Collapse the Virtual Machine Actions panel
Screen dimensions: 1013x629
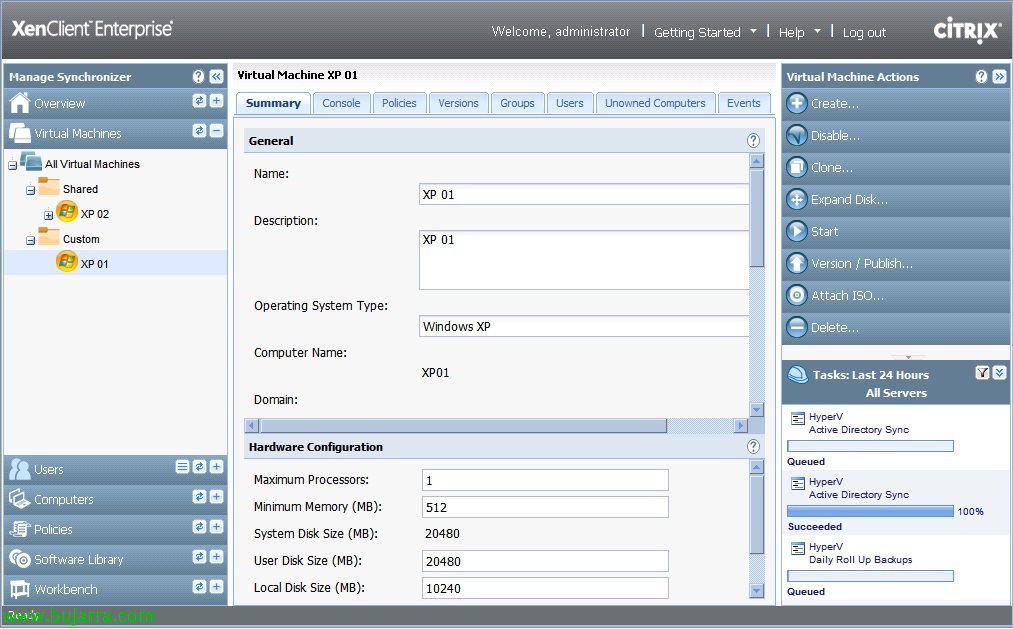[x=999, y=77]
